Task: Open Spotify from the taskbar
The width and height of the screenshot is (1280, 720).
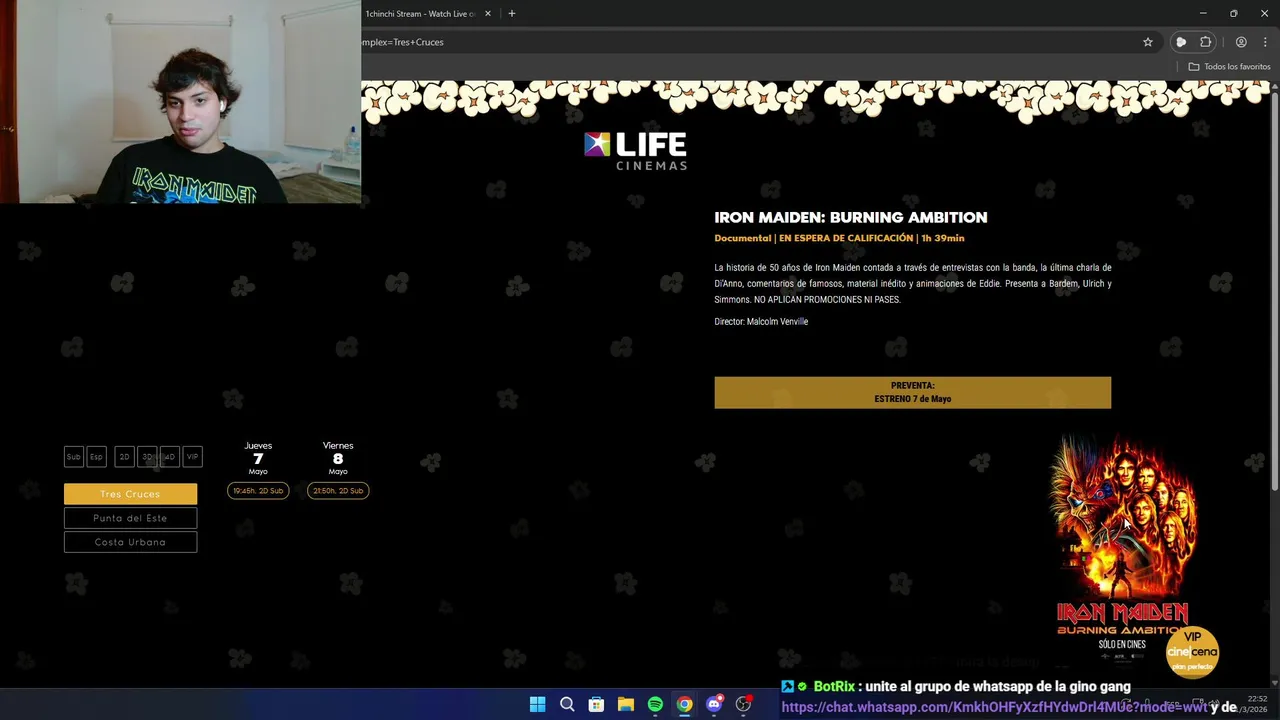Action: click(x=655, y=704)
